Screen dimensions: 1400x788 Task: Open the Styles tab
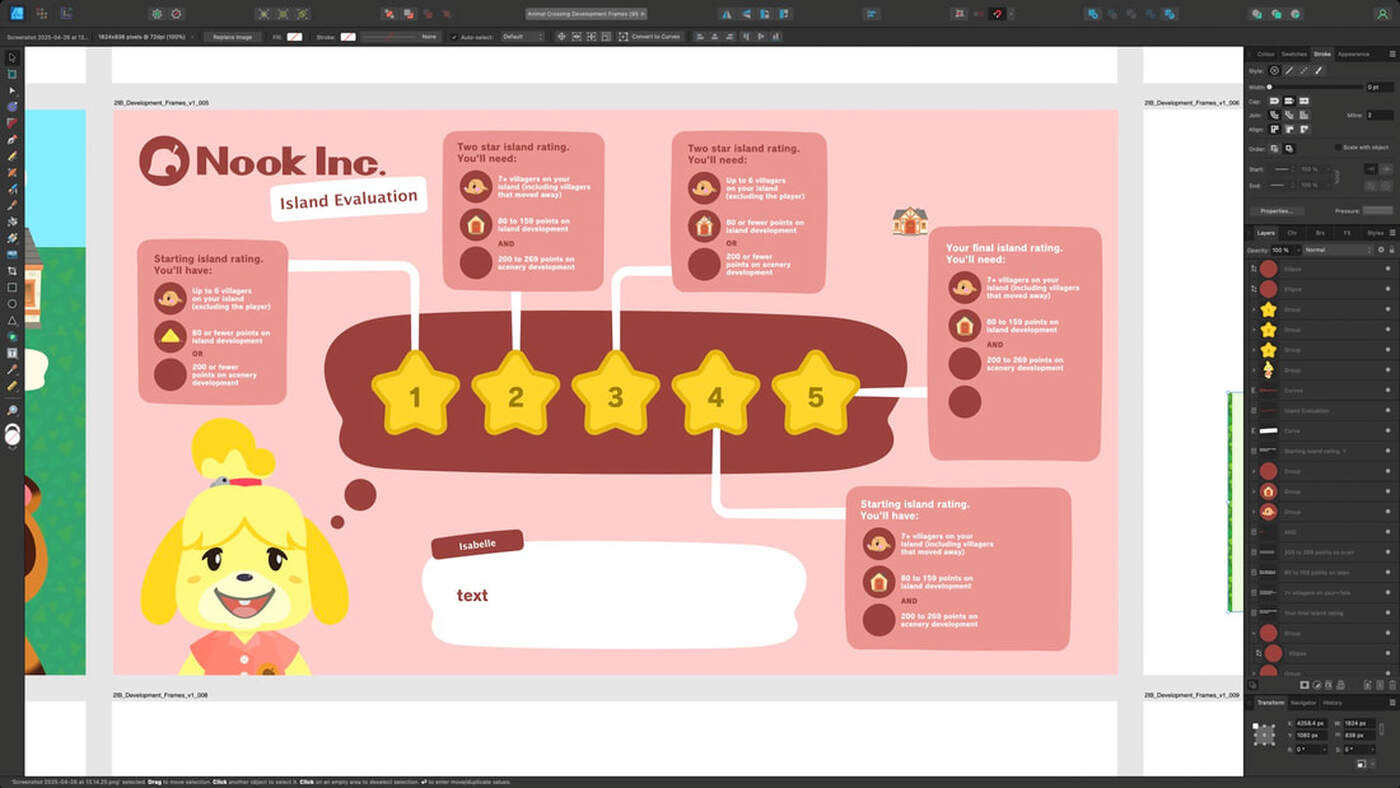pos(1375,233)
